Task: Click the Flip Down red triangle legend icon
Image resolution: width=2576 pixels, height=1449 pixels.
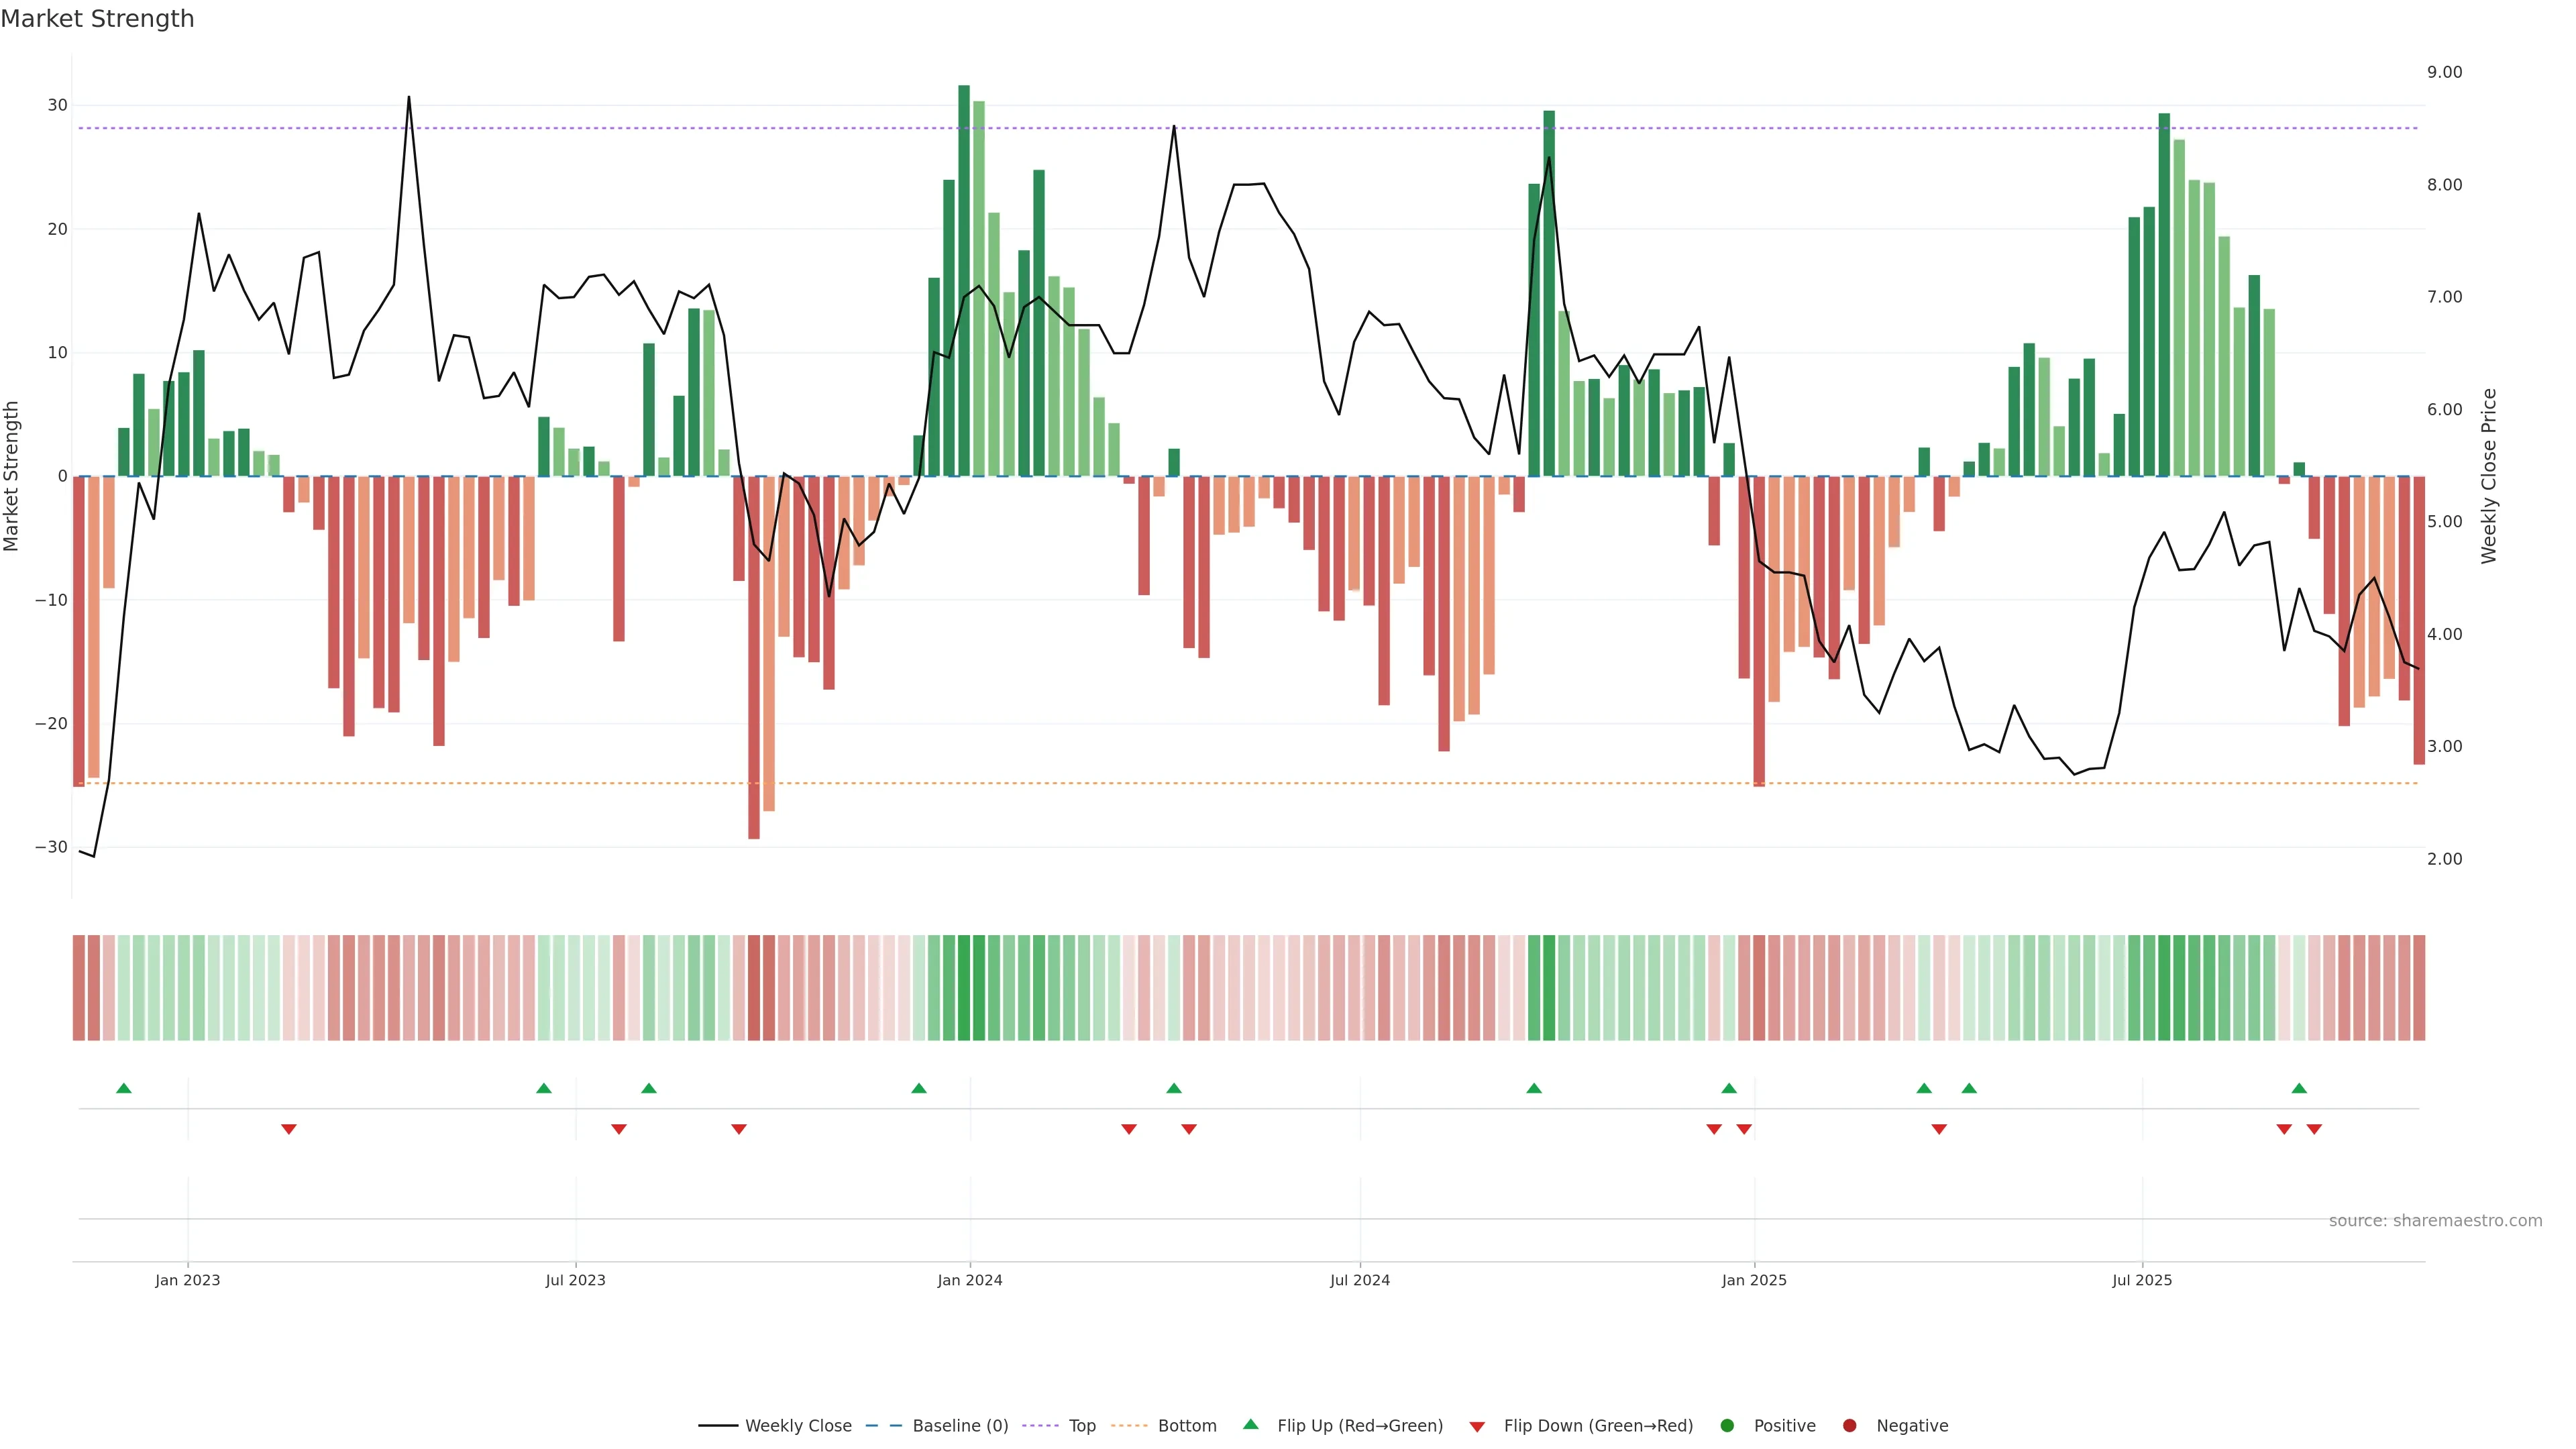Action: pos(1477,1426)
